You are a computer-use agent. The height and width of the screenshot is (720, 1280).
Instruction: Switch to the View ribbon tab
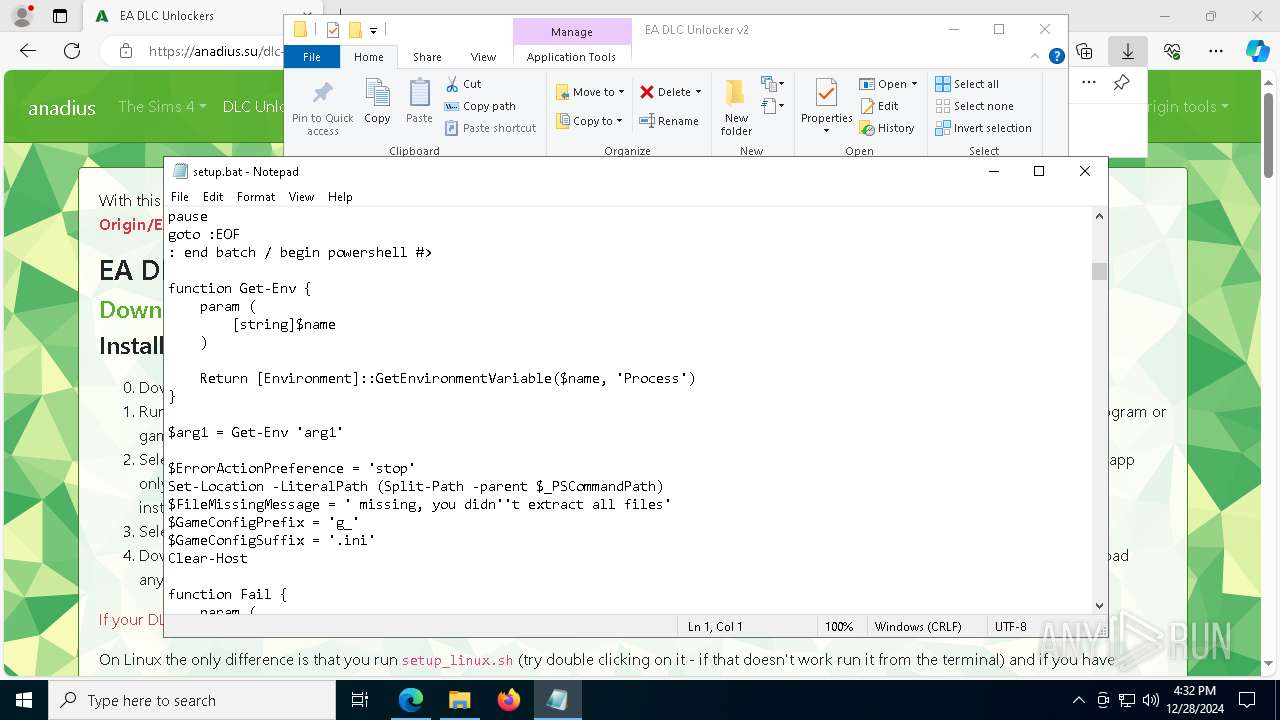pos(483,57)
